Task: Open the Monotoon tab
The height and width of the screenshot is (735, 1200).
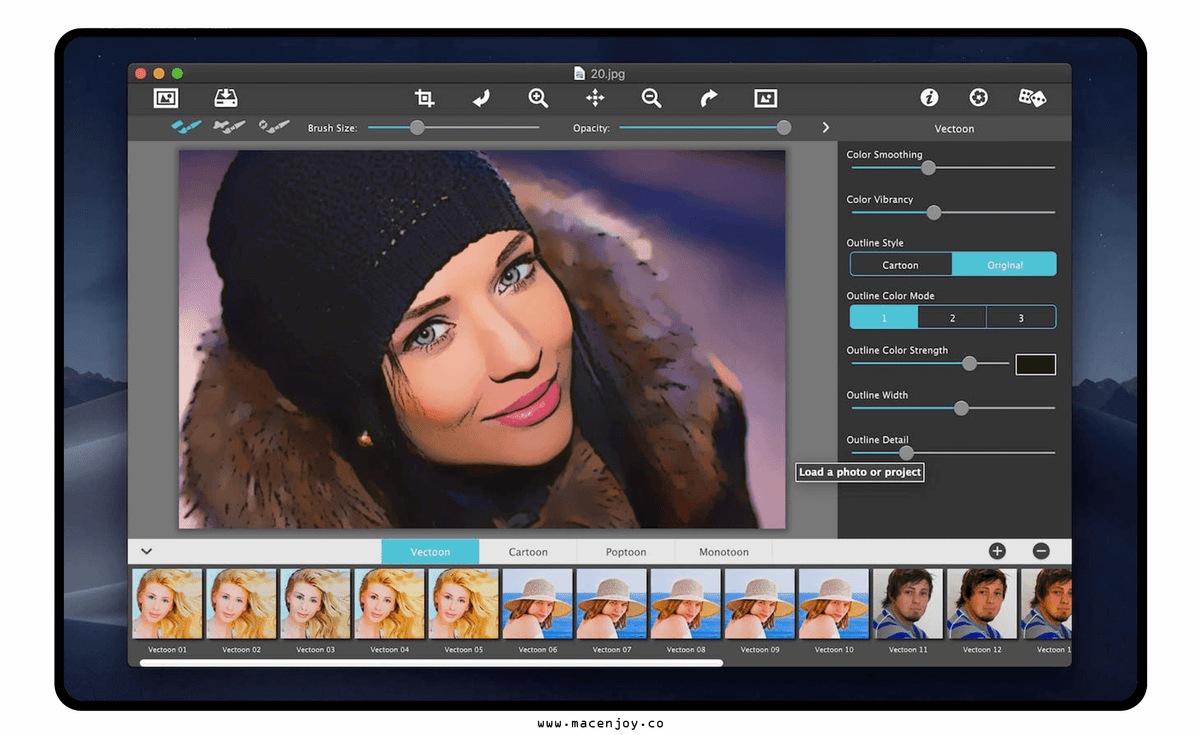Action: tap(724, 551)
